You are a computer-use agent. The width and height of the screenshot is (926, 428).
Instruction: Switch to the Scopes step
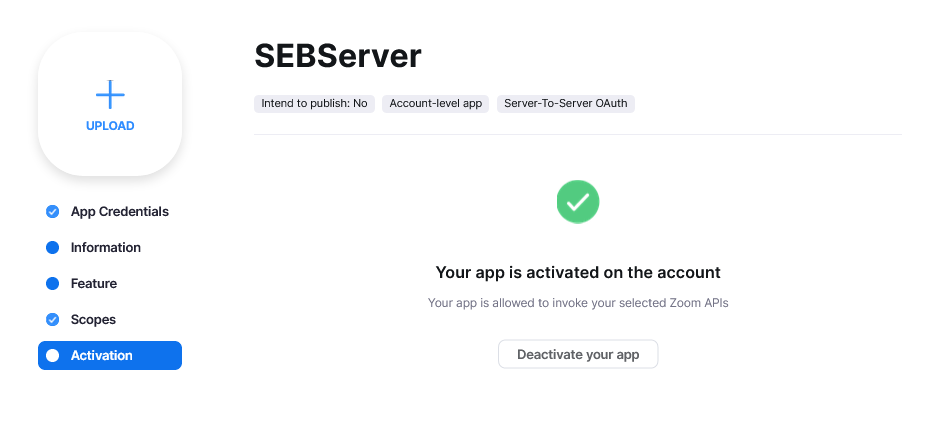(x=93, y=320)
